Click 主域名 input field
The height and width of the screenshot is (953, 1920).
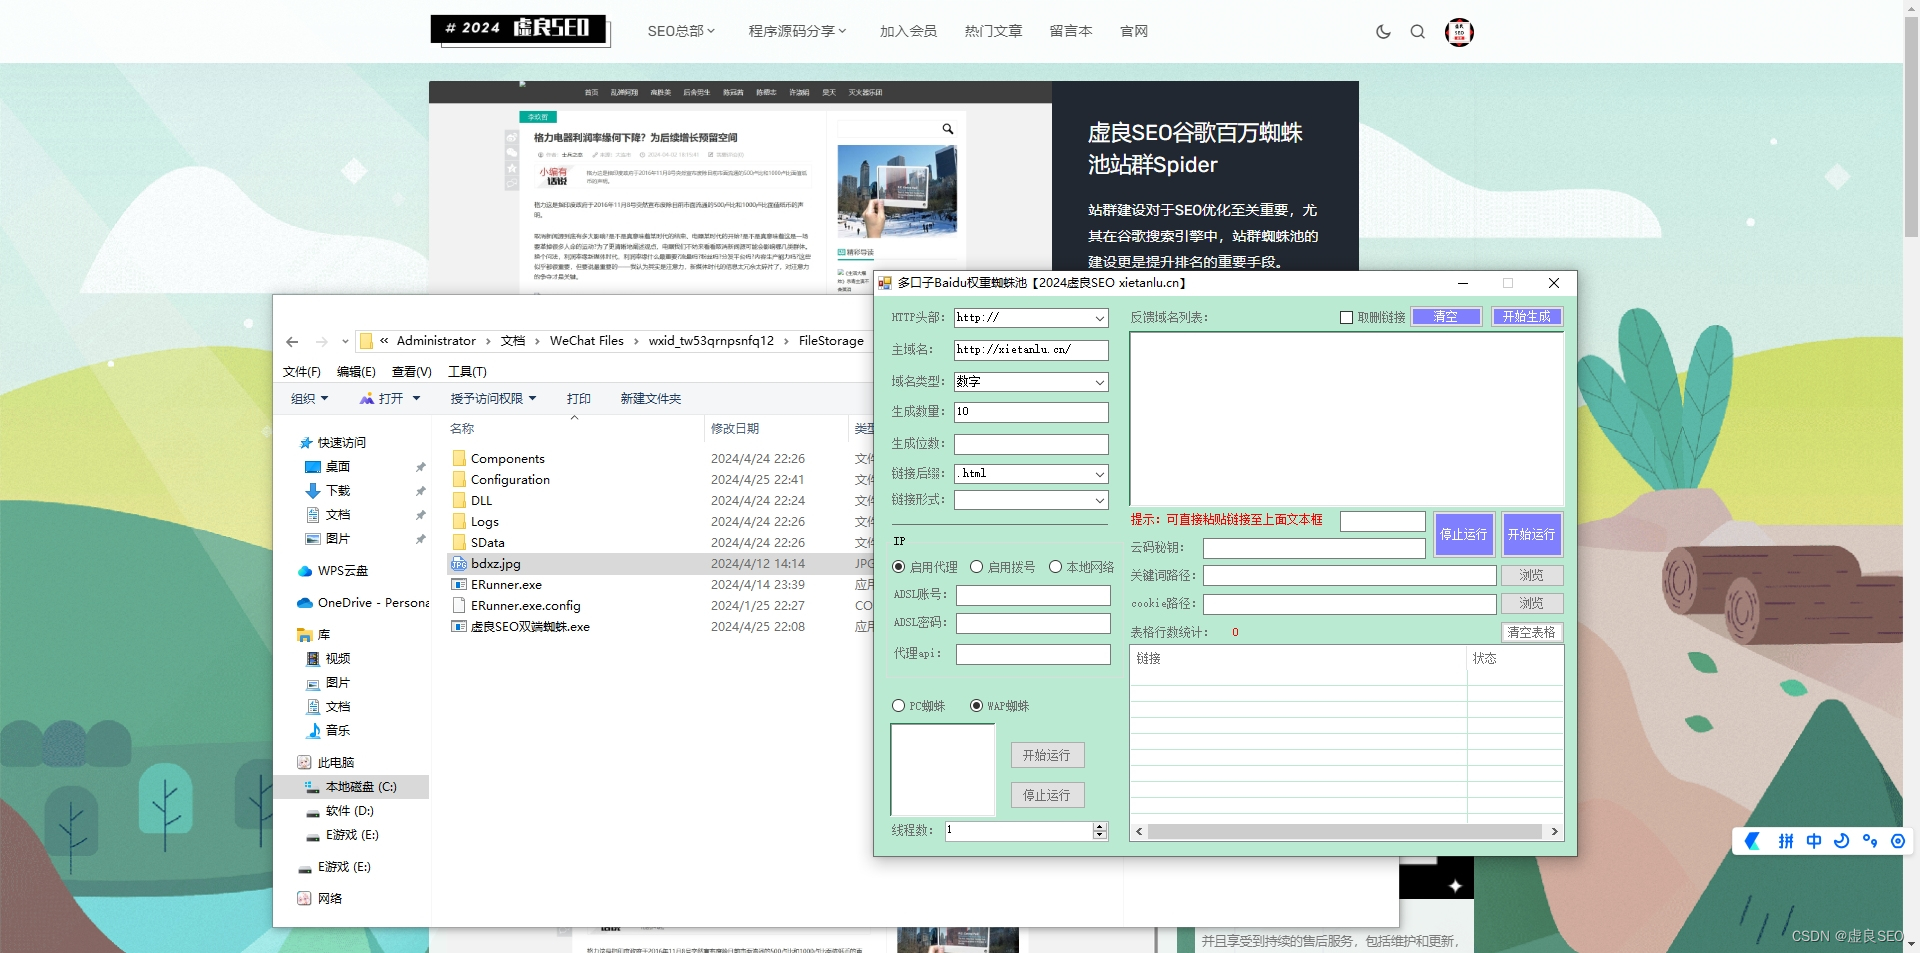point(1031,350)
